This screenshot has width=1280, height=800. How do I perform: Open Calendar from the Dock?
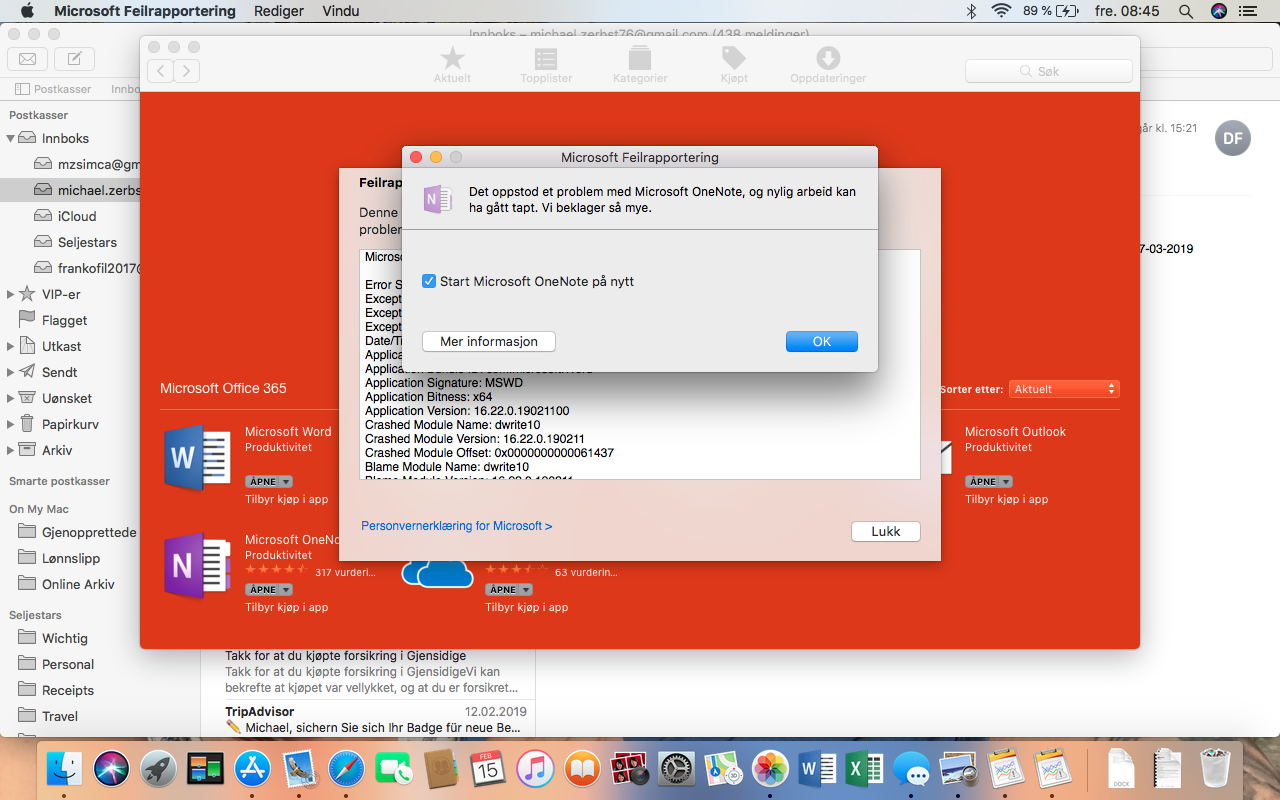[x=488, y=769]
